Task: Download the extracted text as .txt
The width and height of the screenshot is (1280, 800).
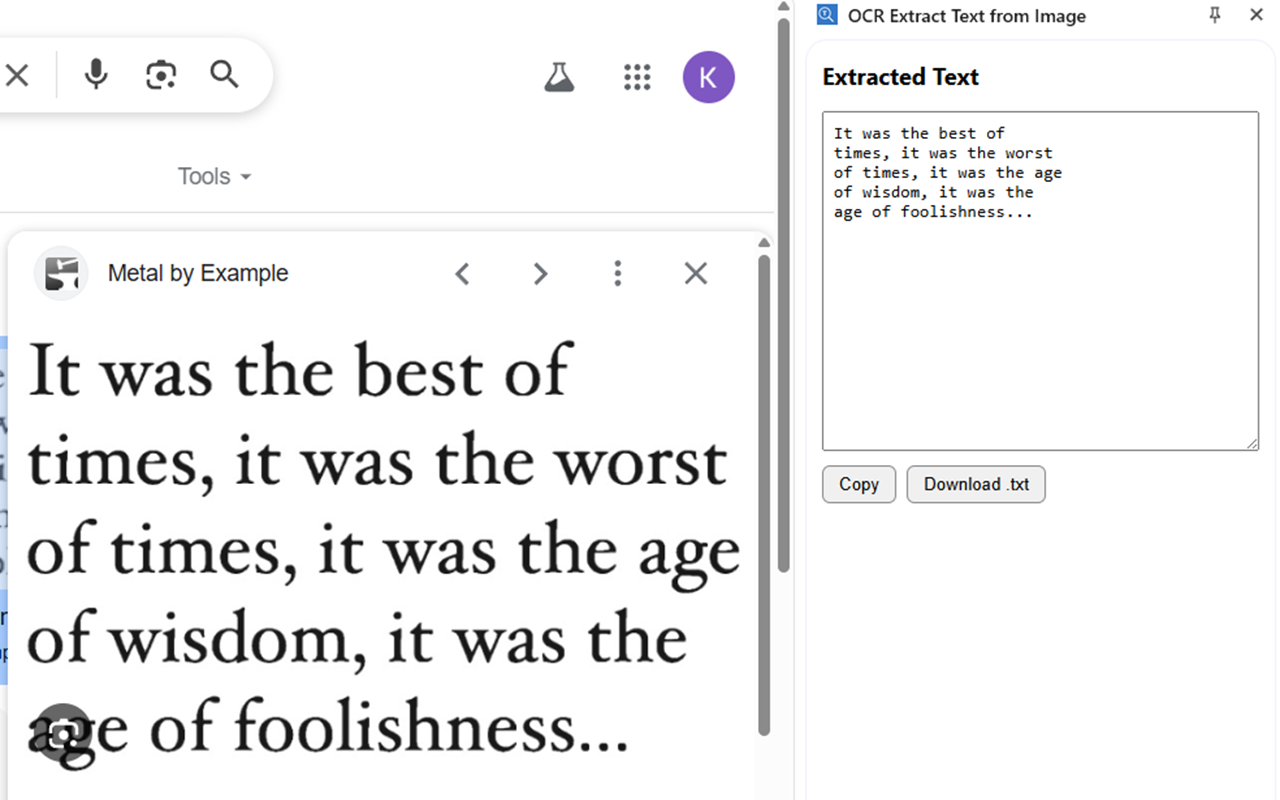Action: point(976,484)
